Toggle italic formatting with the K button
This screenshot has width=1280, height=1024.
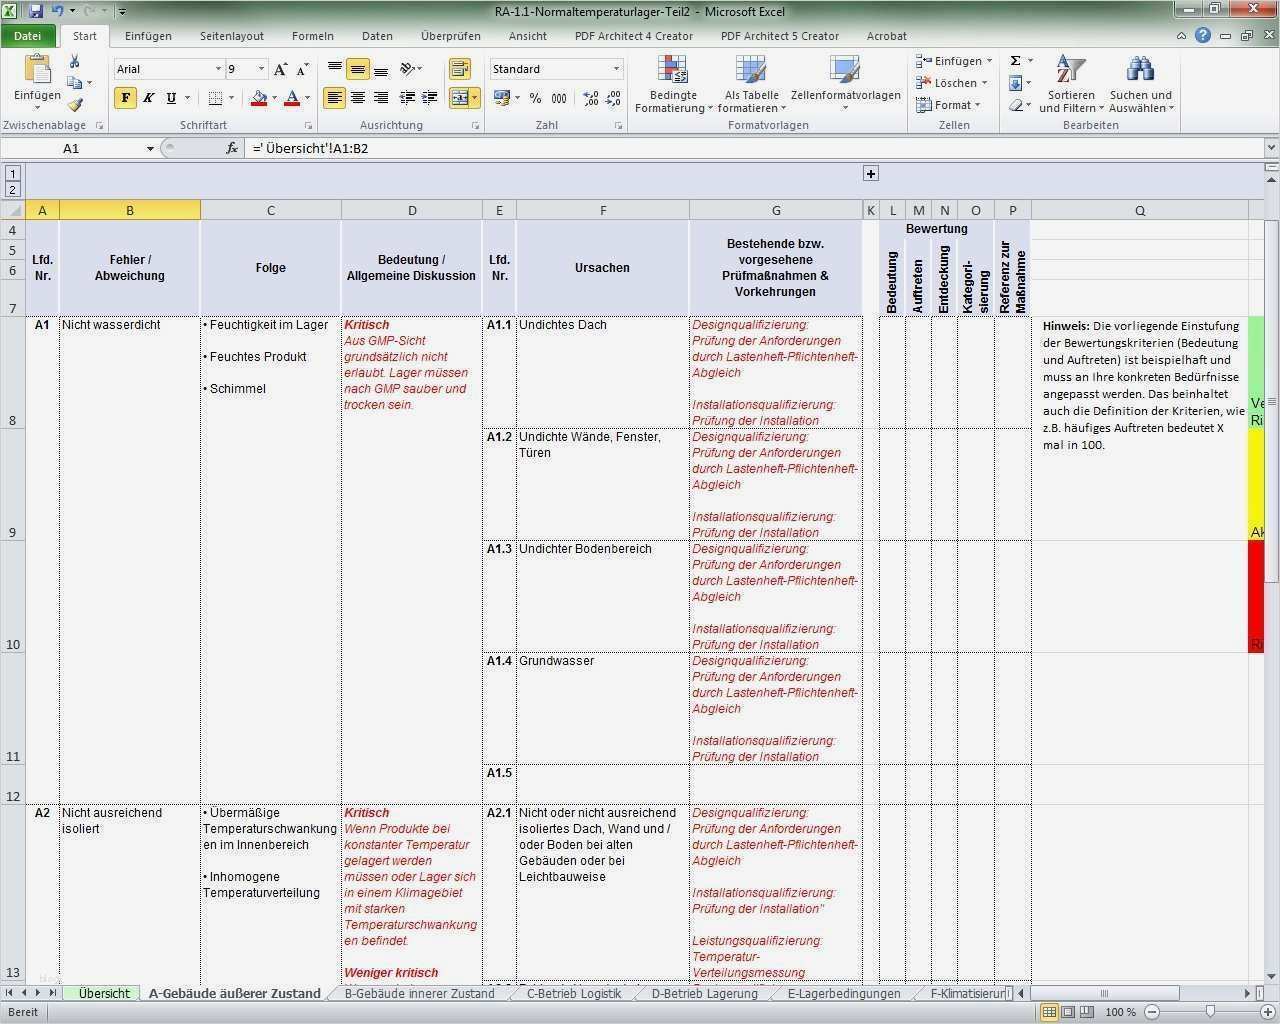[x=148, y=98]
